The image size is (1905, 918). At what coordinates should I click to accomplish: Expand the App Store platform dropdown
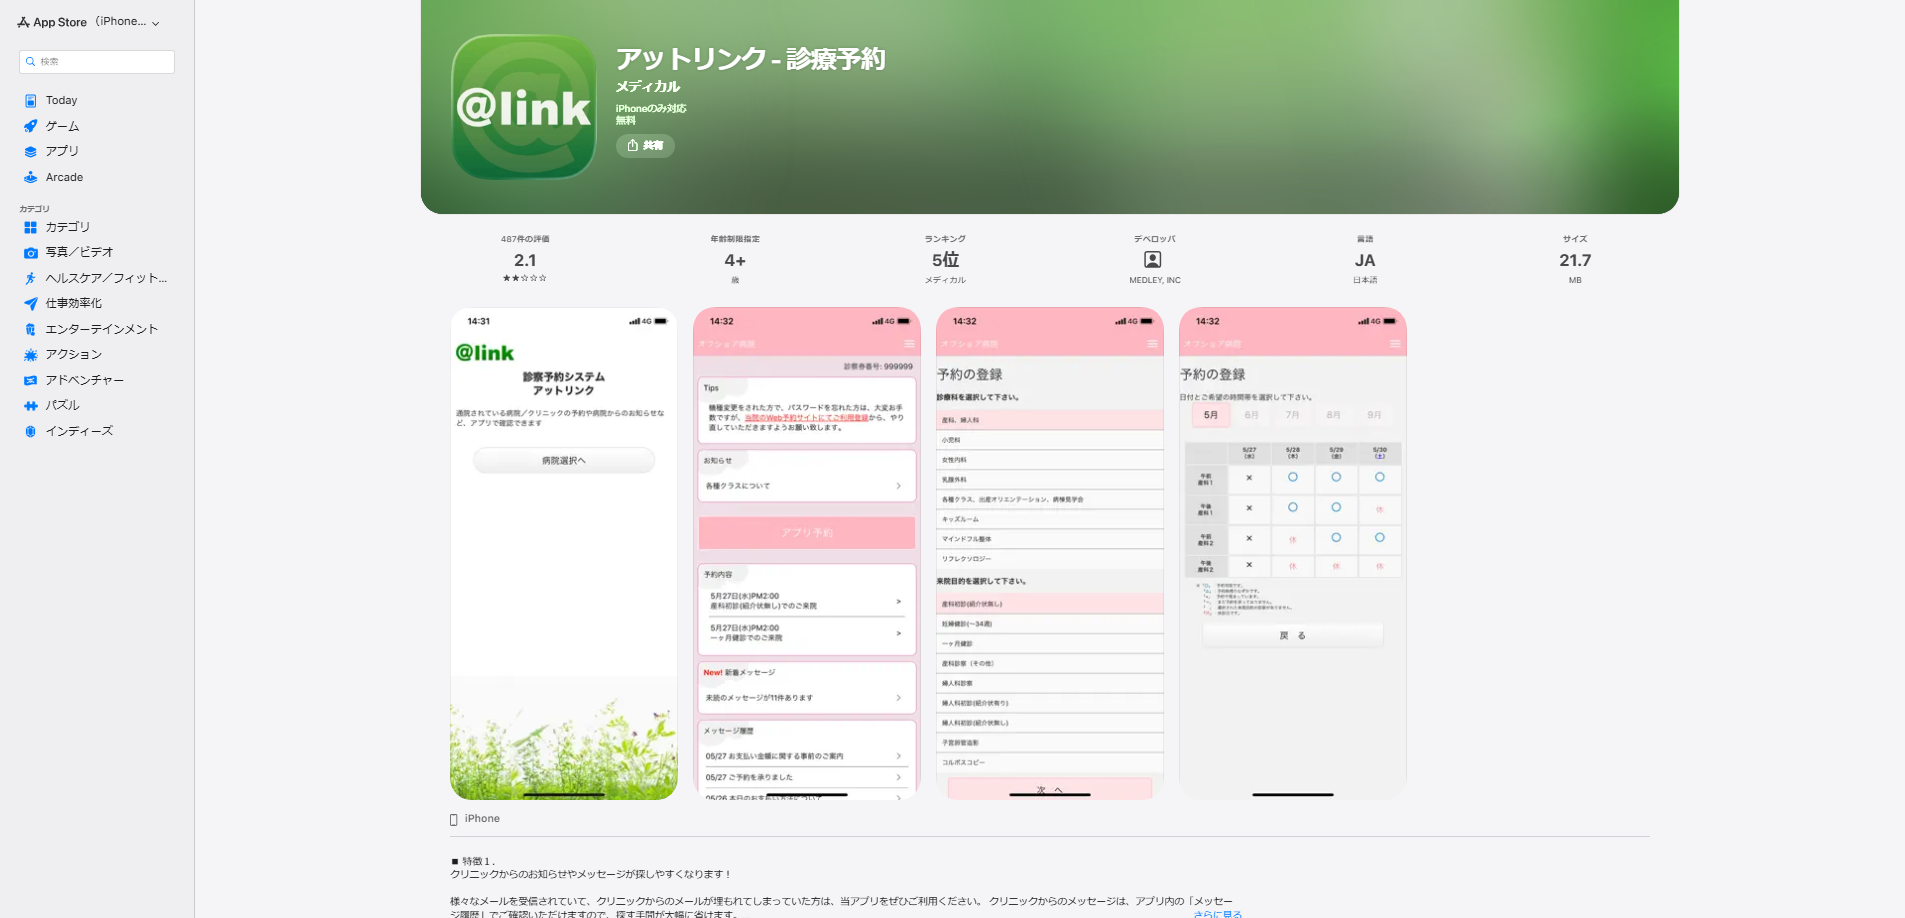155,23
